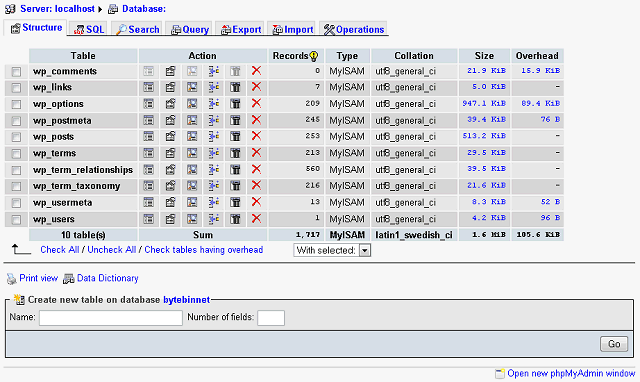Browse the wp_postmeta table
The height and width of the screenshot is (382, 640).
coord(149,120)
